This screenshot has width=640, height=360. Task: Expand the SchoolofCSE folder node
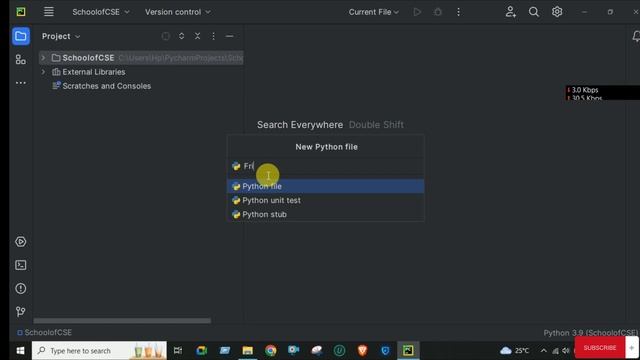click(43, 58)
